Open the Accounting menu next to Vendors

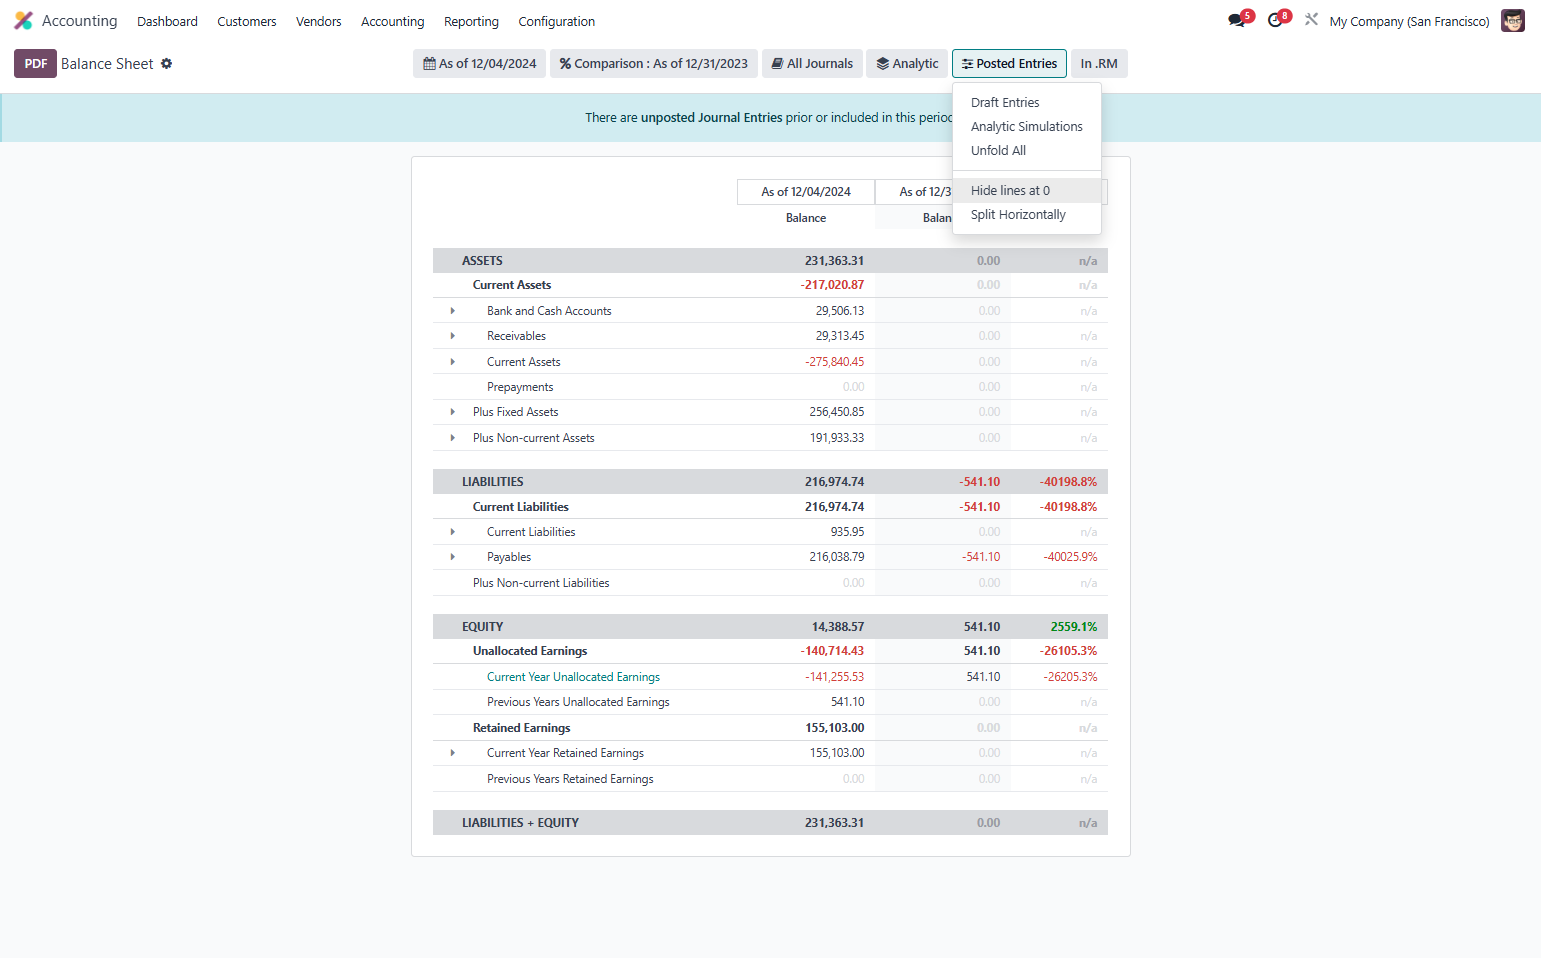393,21
